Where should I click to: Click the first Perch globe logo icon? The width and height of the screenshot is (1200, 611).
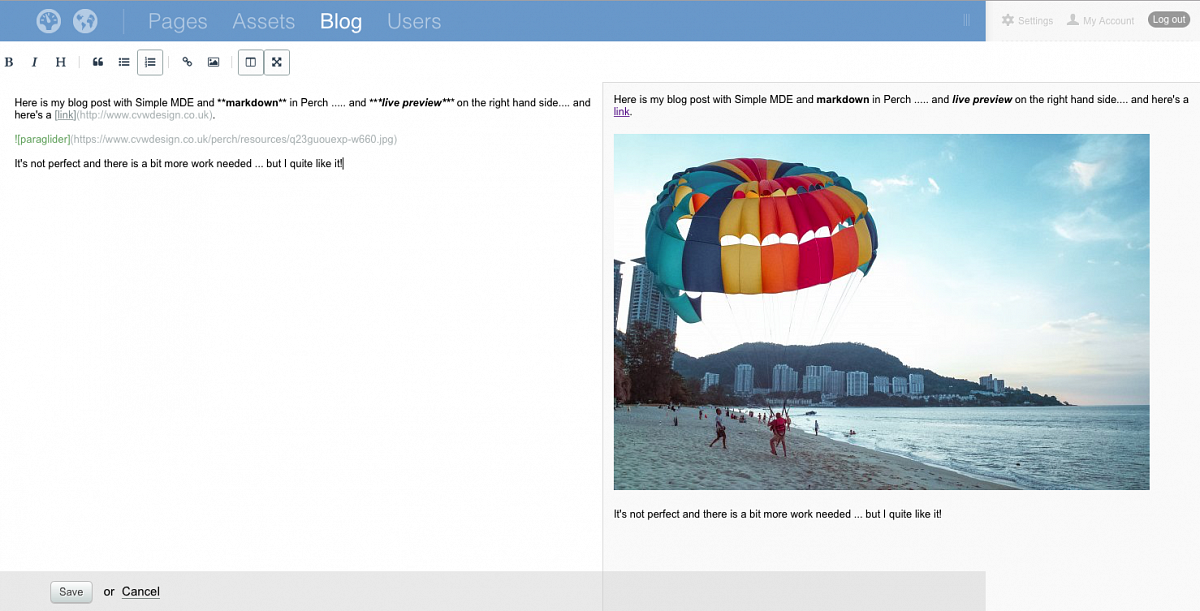[49, 20]
